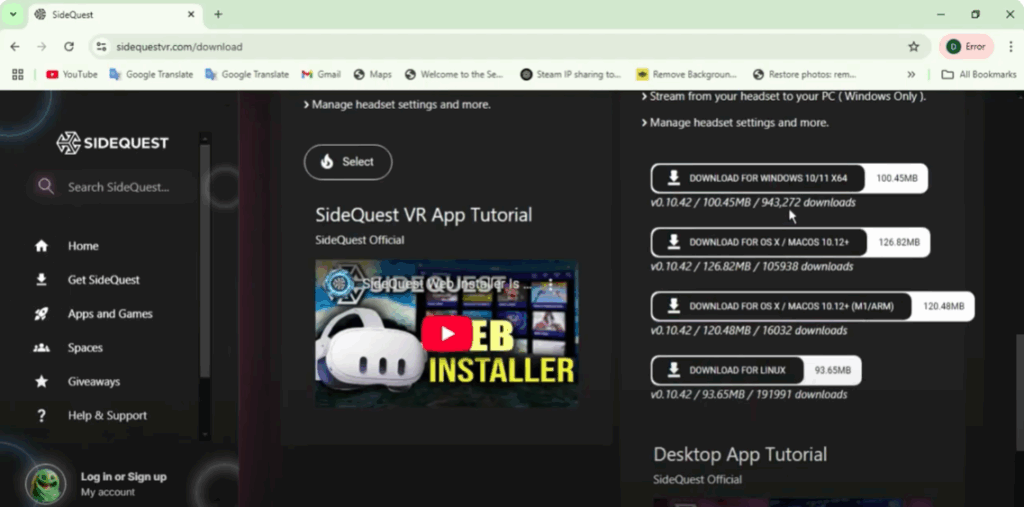Open the first Google Translate bookmark
The height and width of the screenshot is (507, 1024).
click(x=152, y=74)
